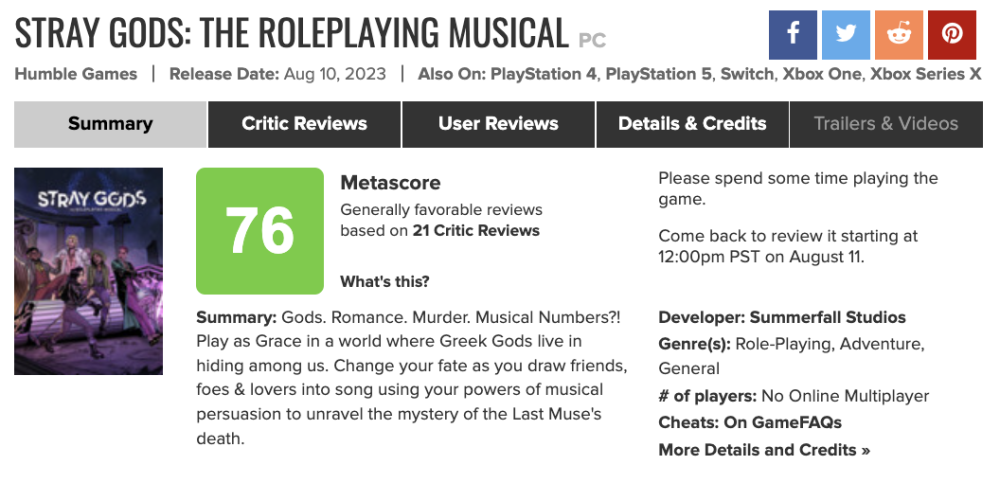Click the Stray Gods cover art thumbnail
The height and width of the screenshot is (501, 1000).
[88, 271]
